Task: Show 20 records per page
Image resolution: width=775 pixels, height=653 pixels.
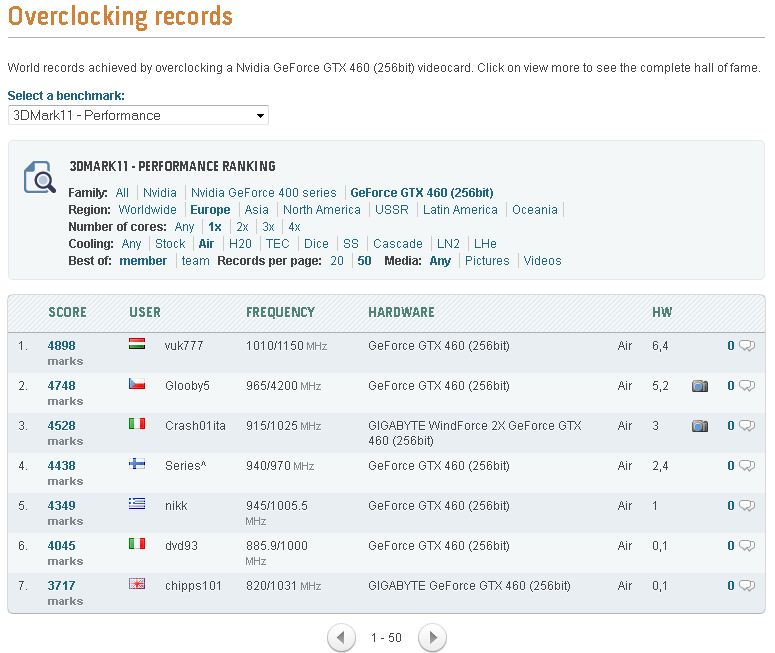Action: [337, 261]
